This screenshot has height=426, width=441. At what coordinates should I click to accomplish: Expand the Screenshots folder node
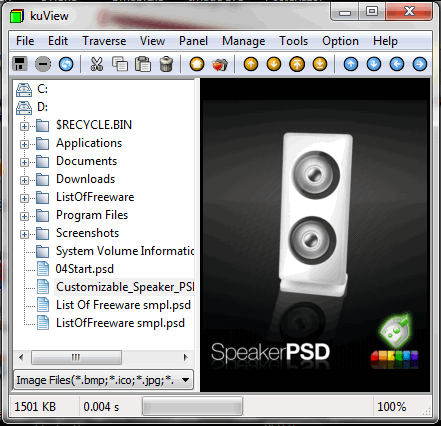pos(24,234)
